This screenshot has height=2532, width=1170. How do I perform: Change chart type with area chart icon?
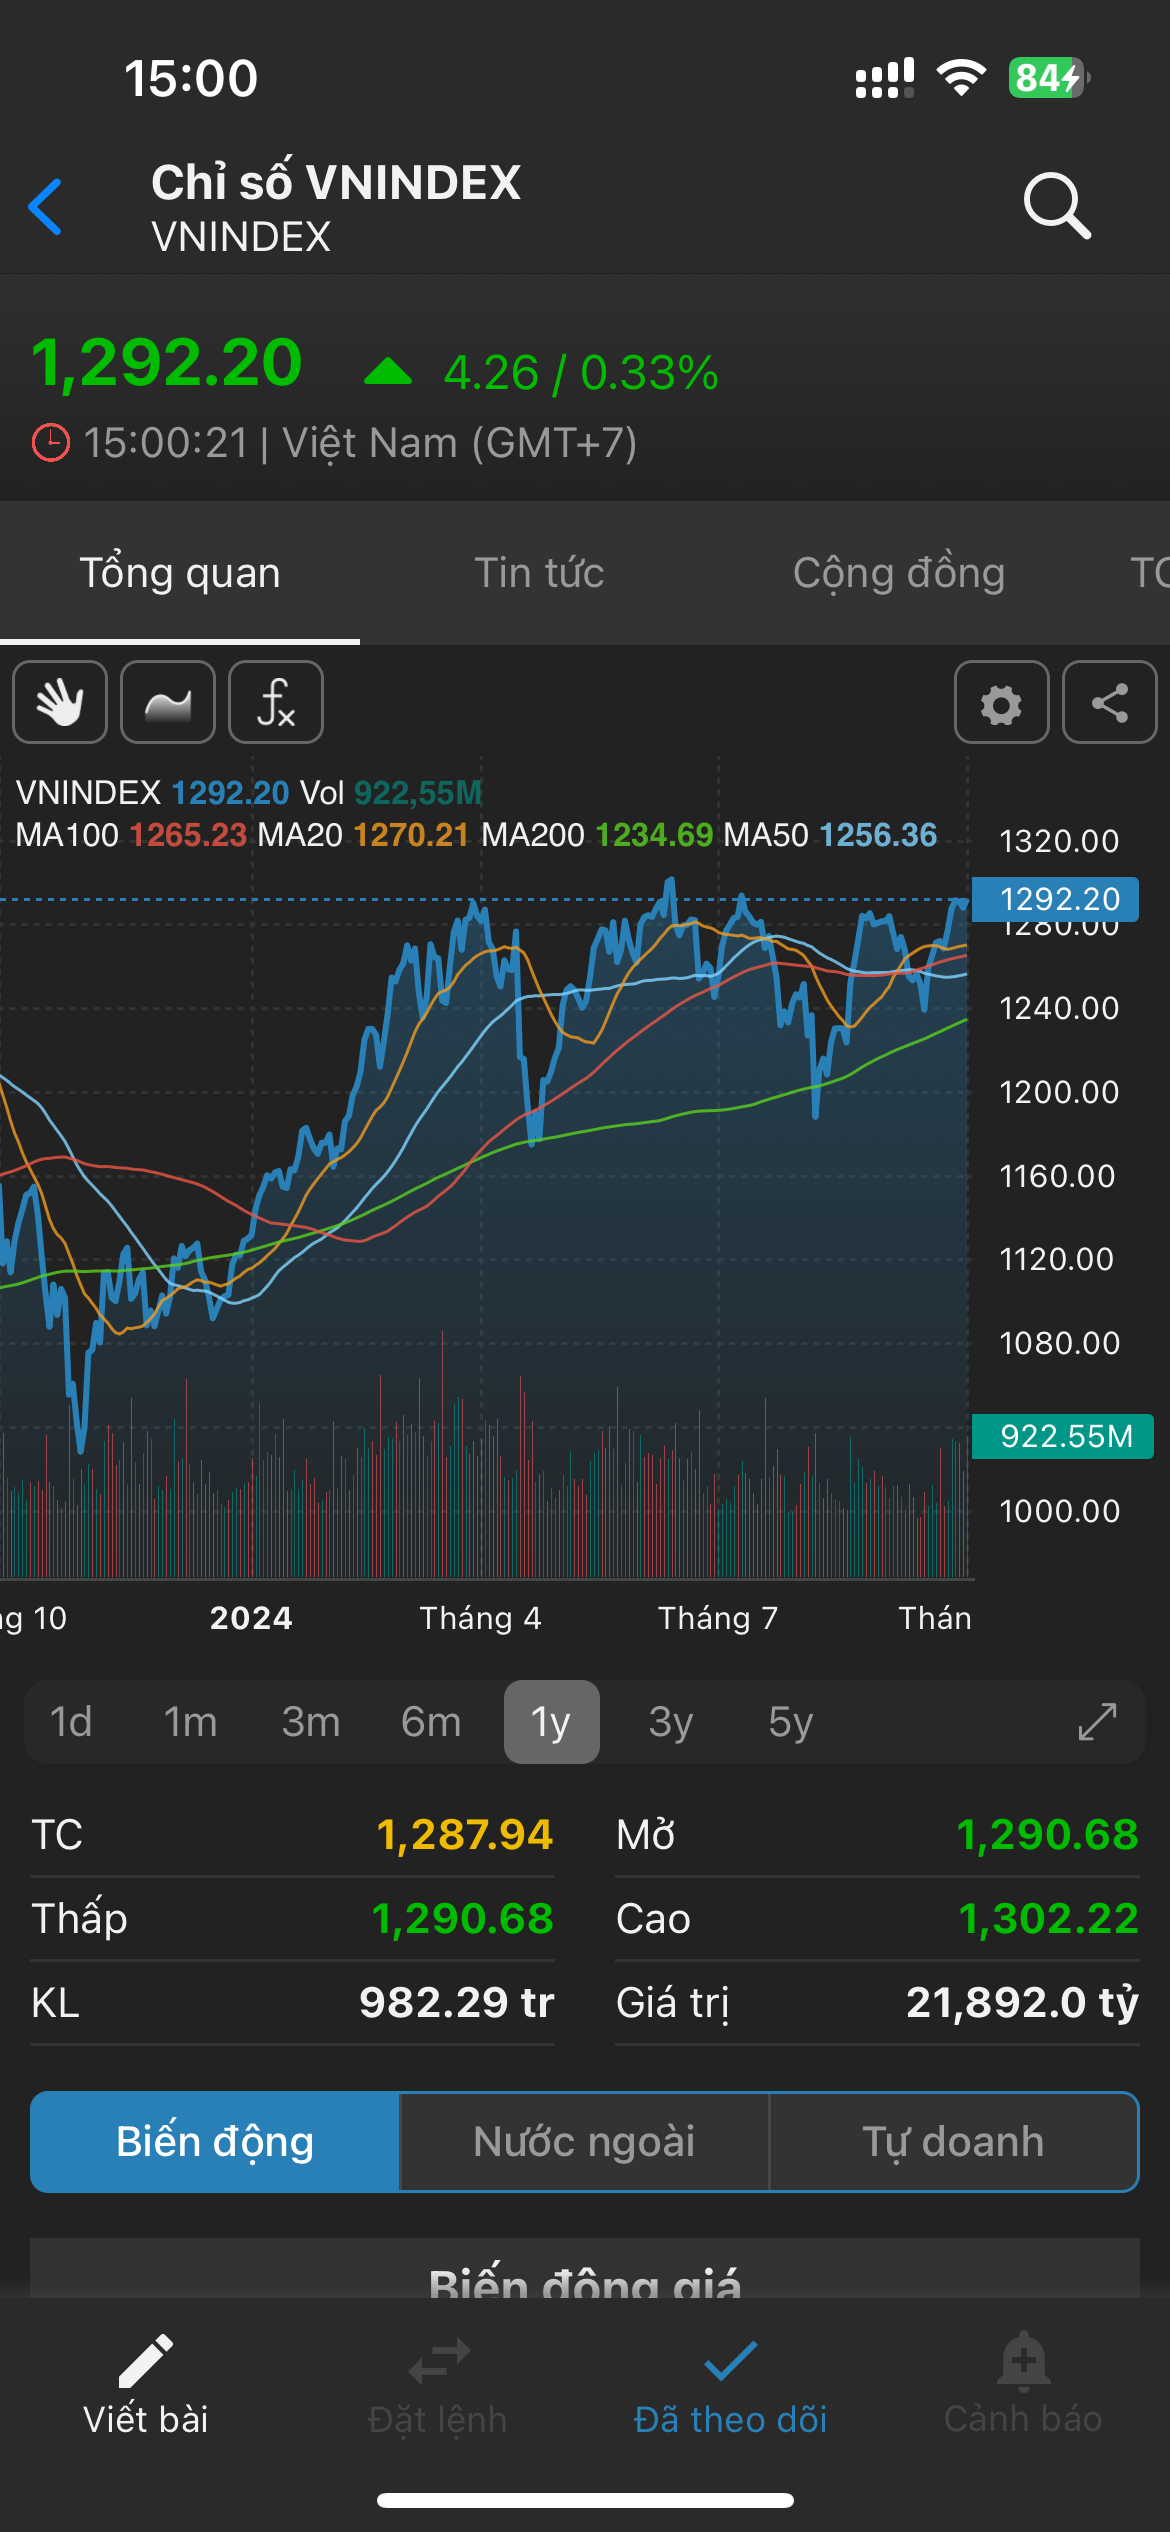pos(168,702)
